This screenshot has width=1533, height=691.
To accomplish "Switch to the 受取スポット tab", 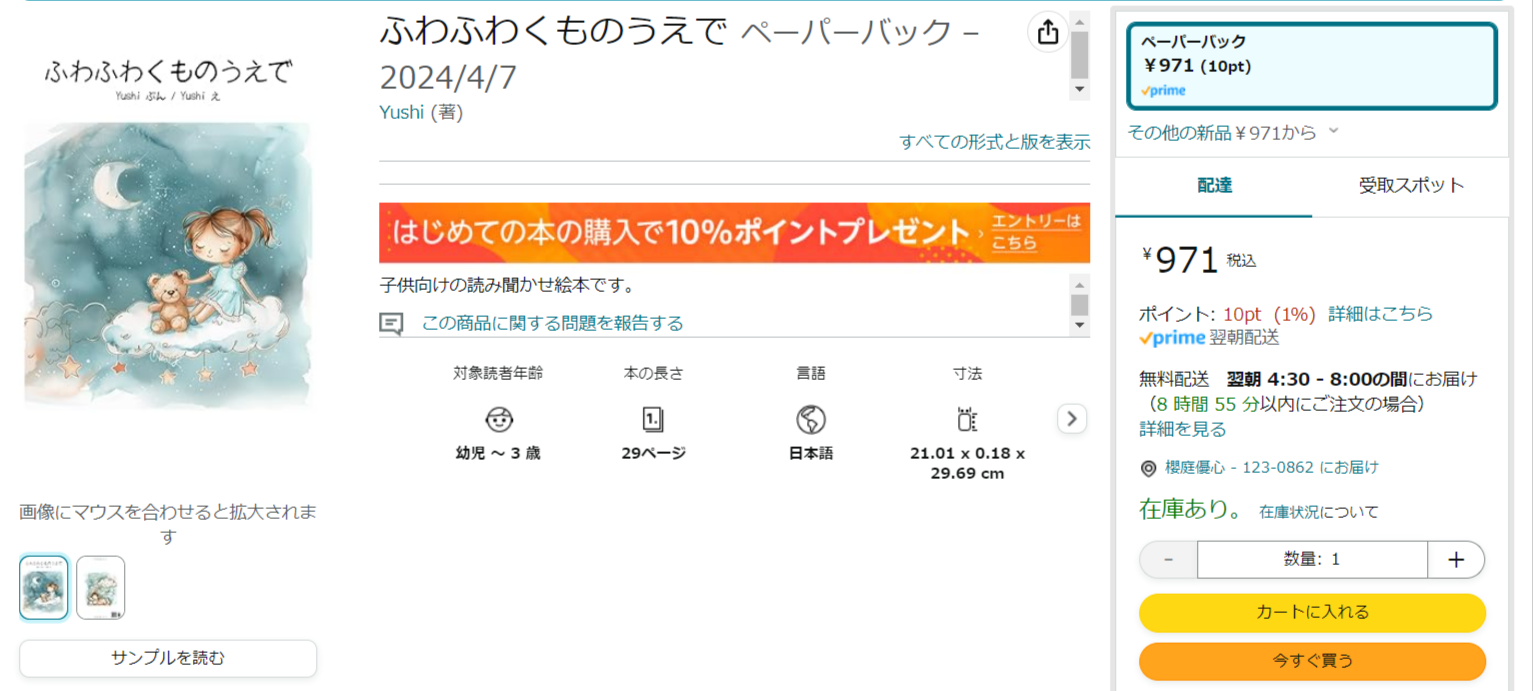I will click(x=1411, y=186).
